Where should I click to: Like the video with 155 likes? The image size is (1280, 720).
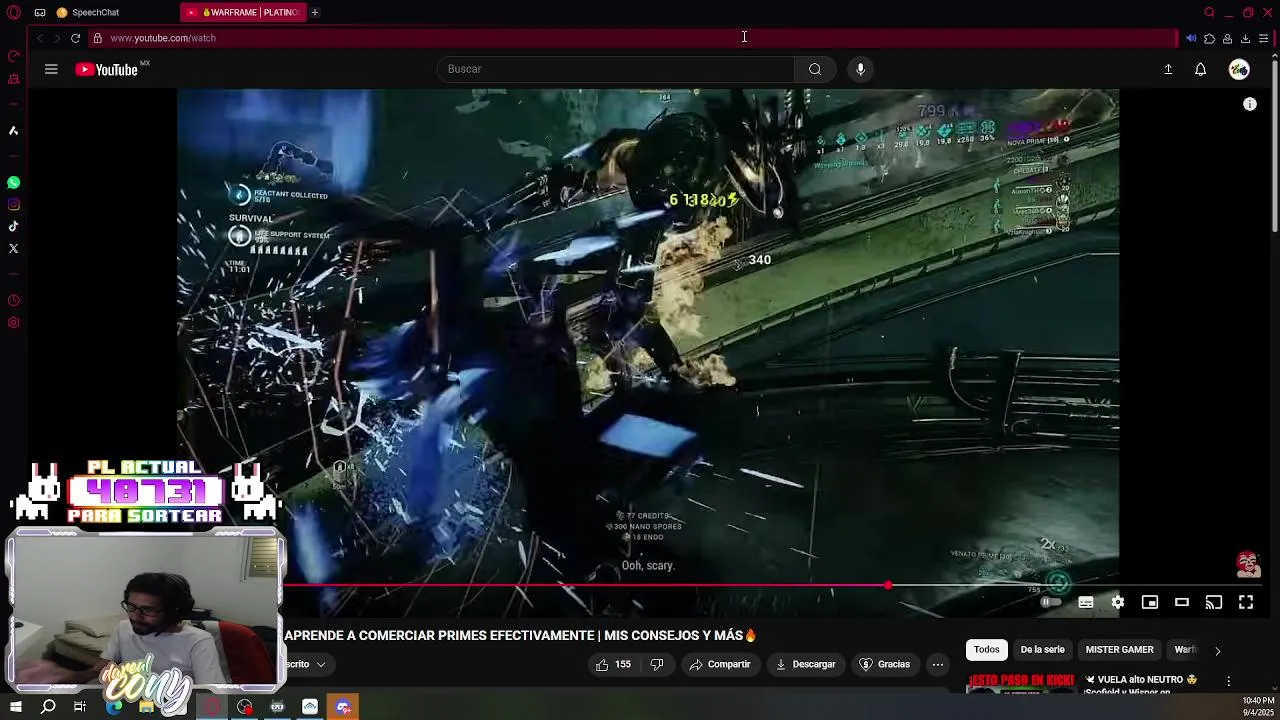613,664
